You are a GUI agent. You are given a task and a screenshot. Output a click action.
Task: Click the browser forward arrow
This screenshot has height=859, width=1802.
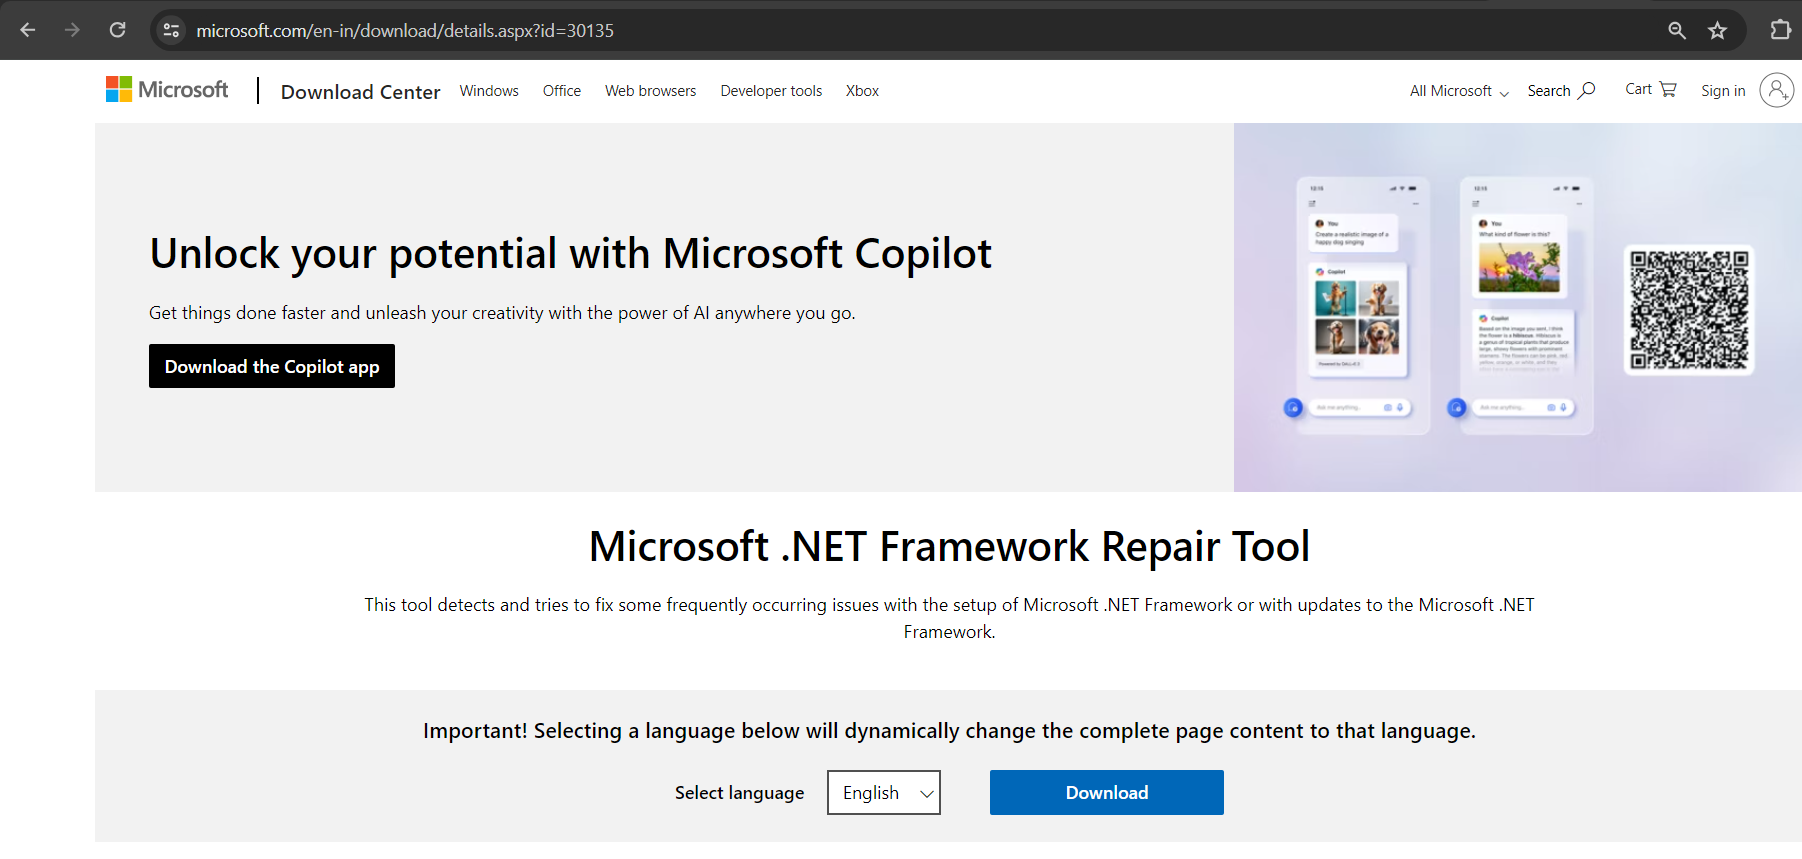click(72, 30)
